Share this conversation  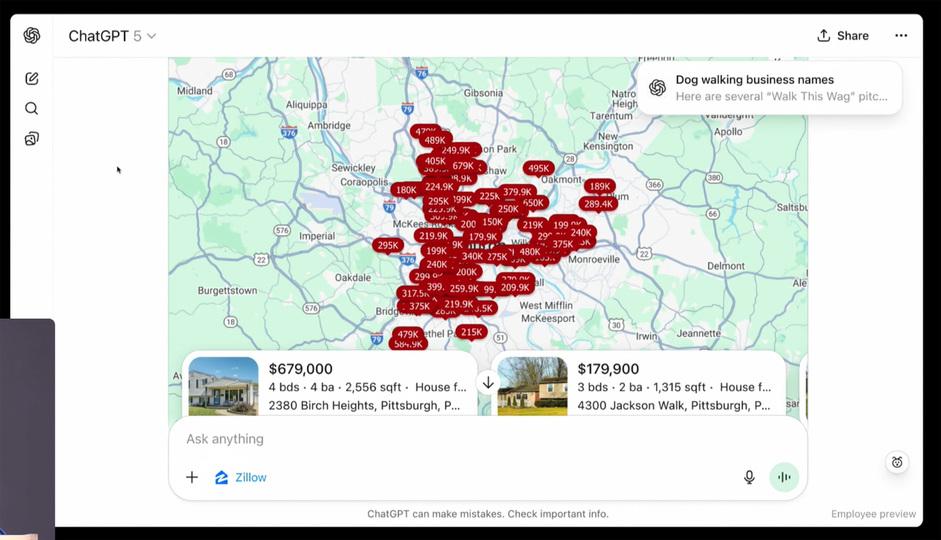tap(843, 36)
